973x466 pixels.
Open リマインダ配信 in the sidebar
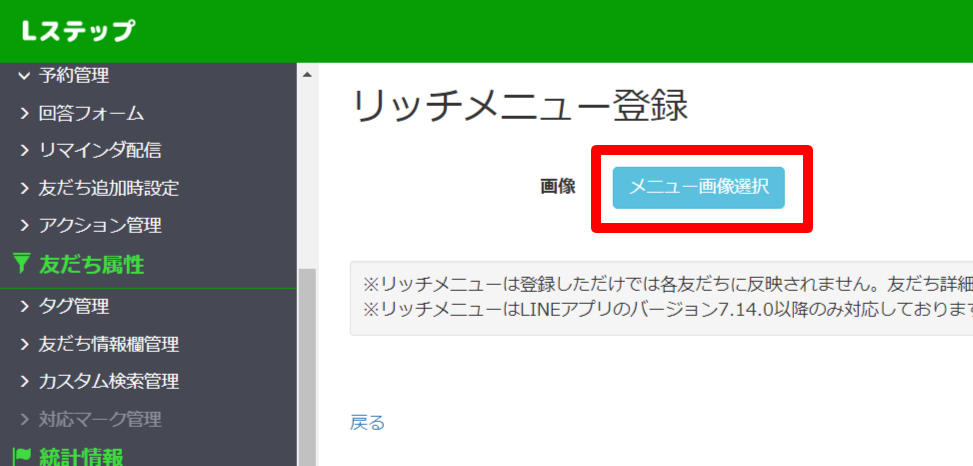pyautogui.click(x=100, y=151)
